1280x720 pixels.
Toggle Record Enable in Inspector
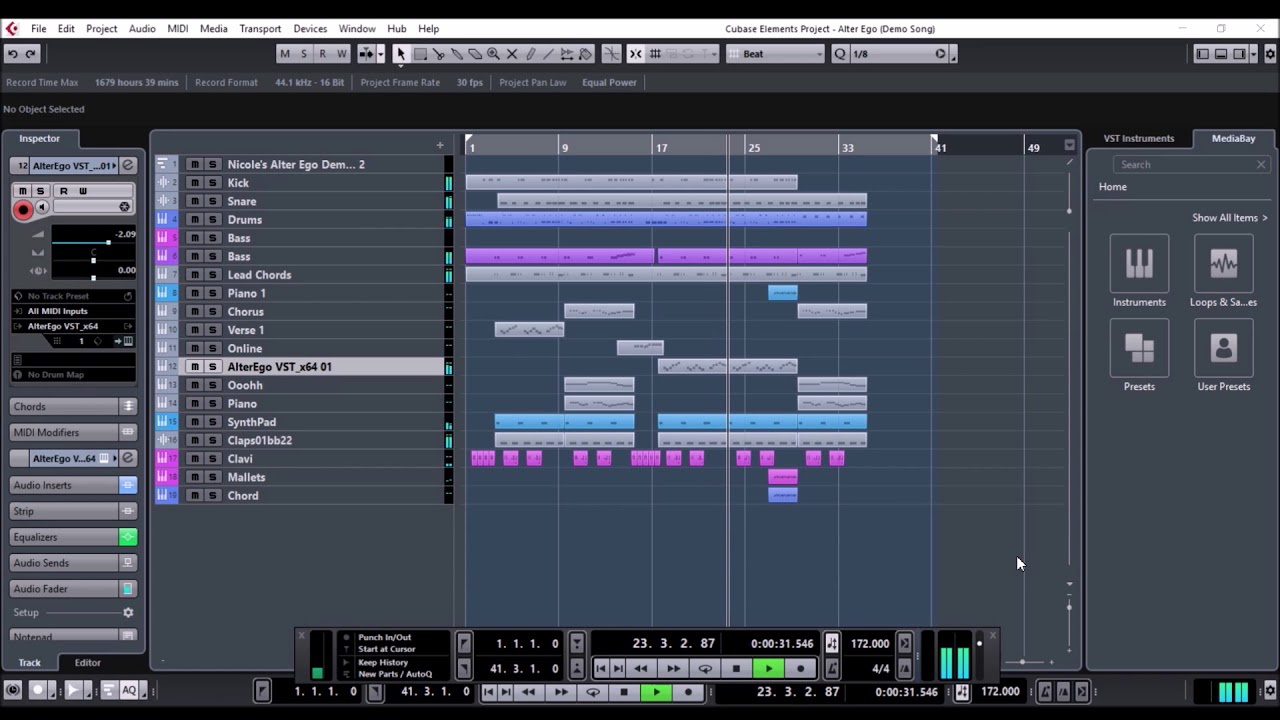click(x=22, y=208)
